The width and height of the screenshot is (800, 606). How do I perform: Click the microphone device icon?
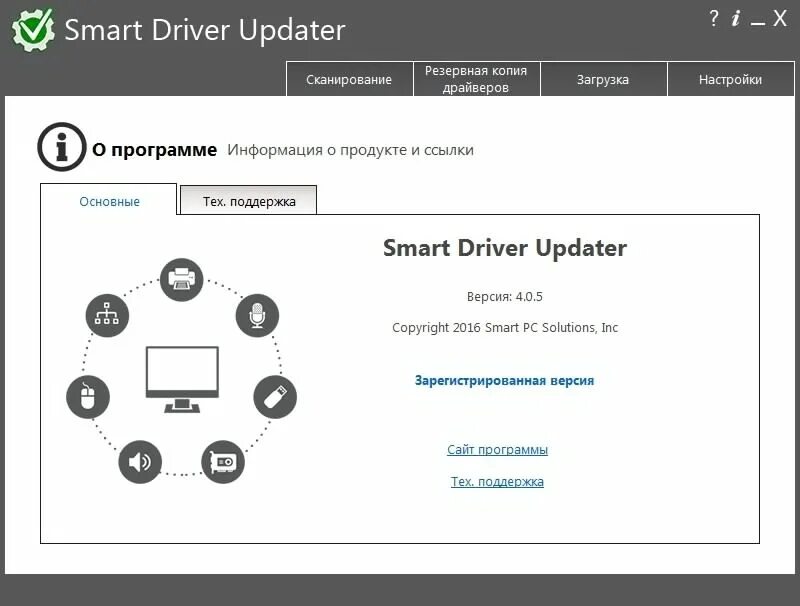pos(257,316)
